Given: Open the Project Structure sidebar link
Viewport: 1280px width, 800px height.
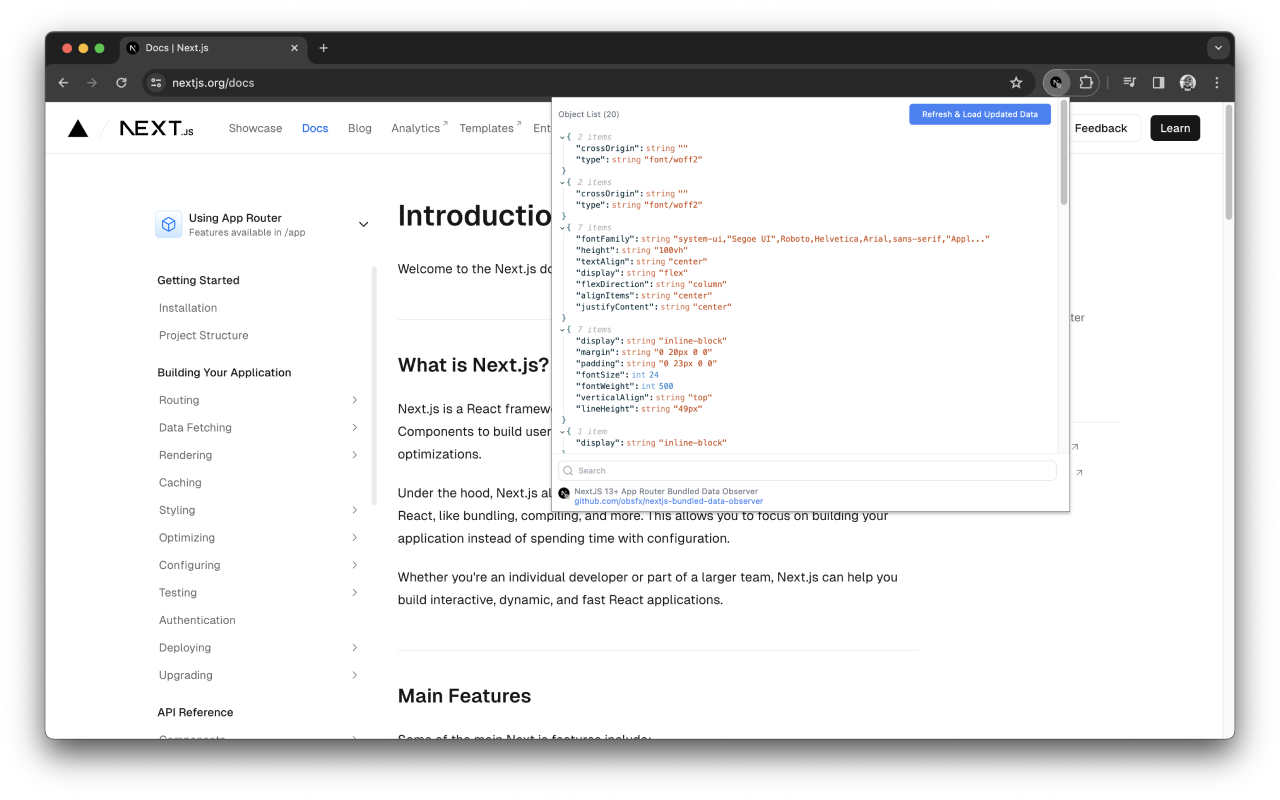Looking at the screenshot, I should [x=204, y=335].
